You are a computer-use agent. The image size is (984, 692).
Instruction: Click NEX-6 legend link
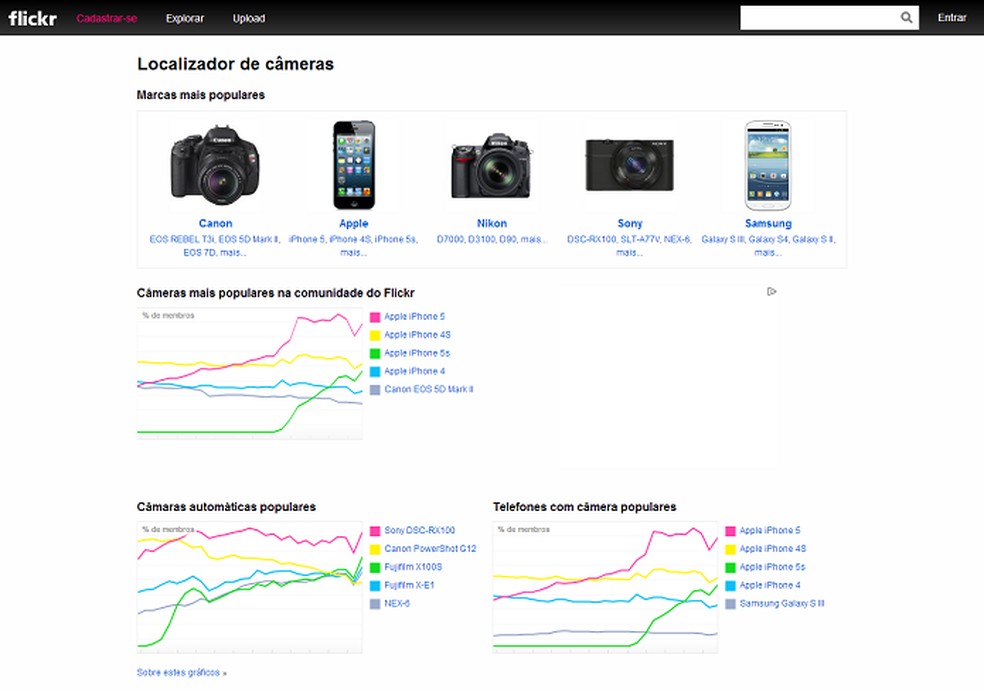[397, 604]
